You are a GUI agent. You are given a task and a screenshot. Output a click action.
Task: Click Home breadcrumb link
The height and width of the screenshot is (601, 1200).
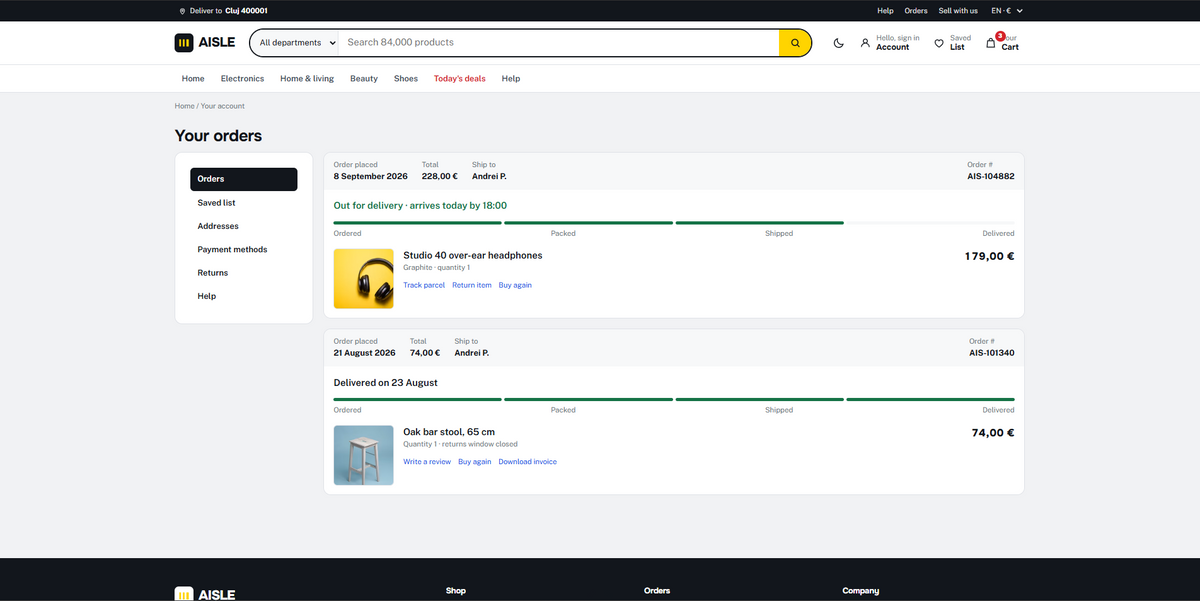coord(184,106)
